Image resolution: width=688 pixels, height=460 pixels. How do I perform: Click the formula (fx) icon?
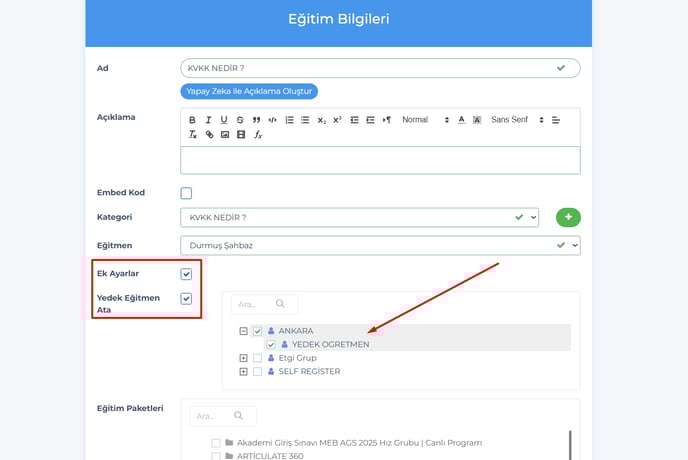[258, 134]
